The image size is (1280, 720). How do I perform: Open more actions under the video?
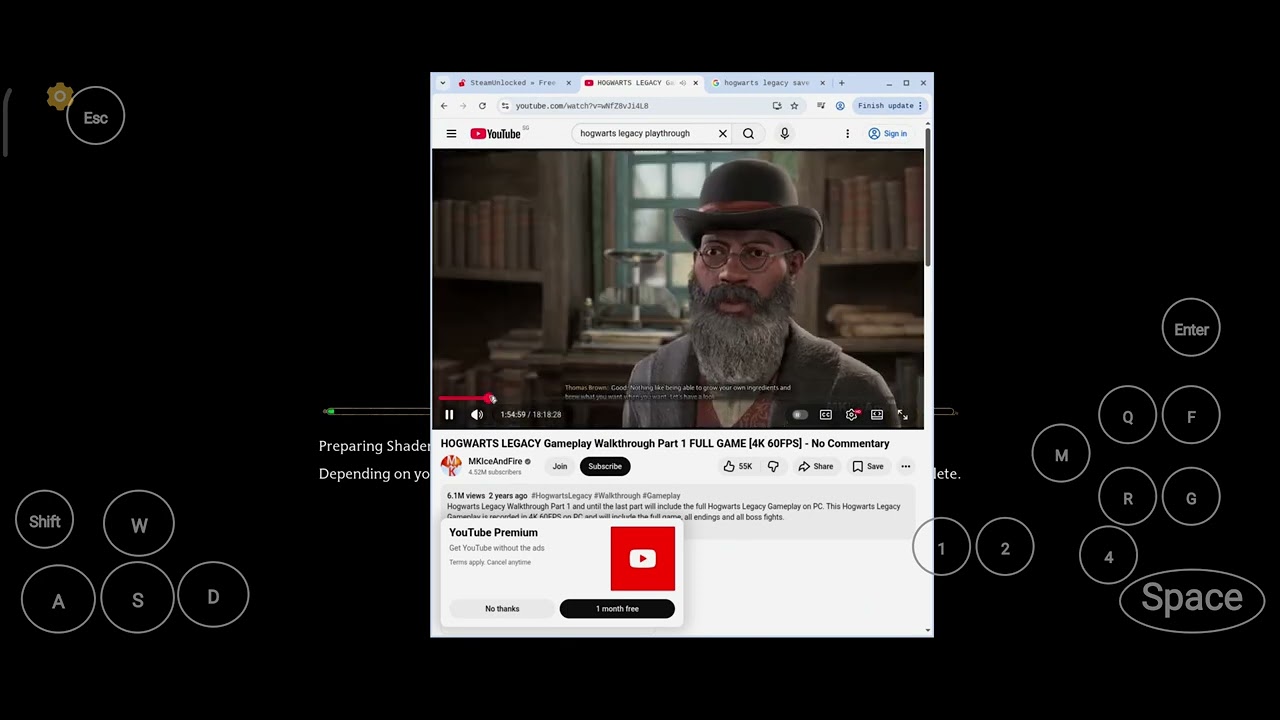[906, 467]
